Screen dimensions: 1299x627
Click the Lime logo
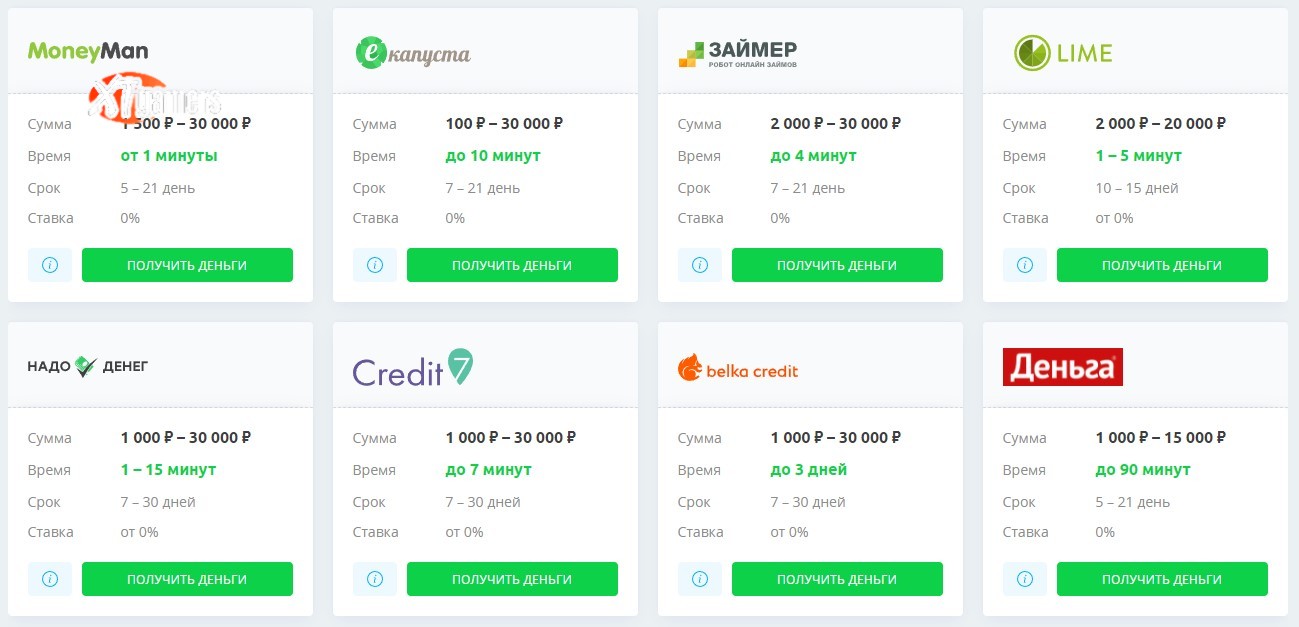point(1062,53)
